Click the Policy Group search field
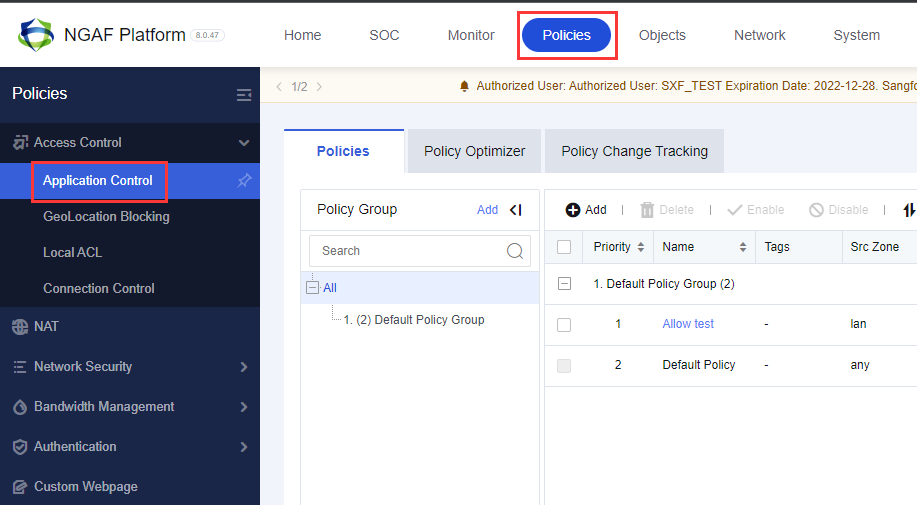 click(x=410, y=251)
